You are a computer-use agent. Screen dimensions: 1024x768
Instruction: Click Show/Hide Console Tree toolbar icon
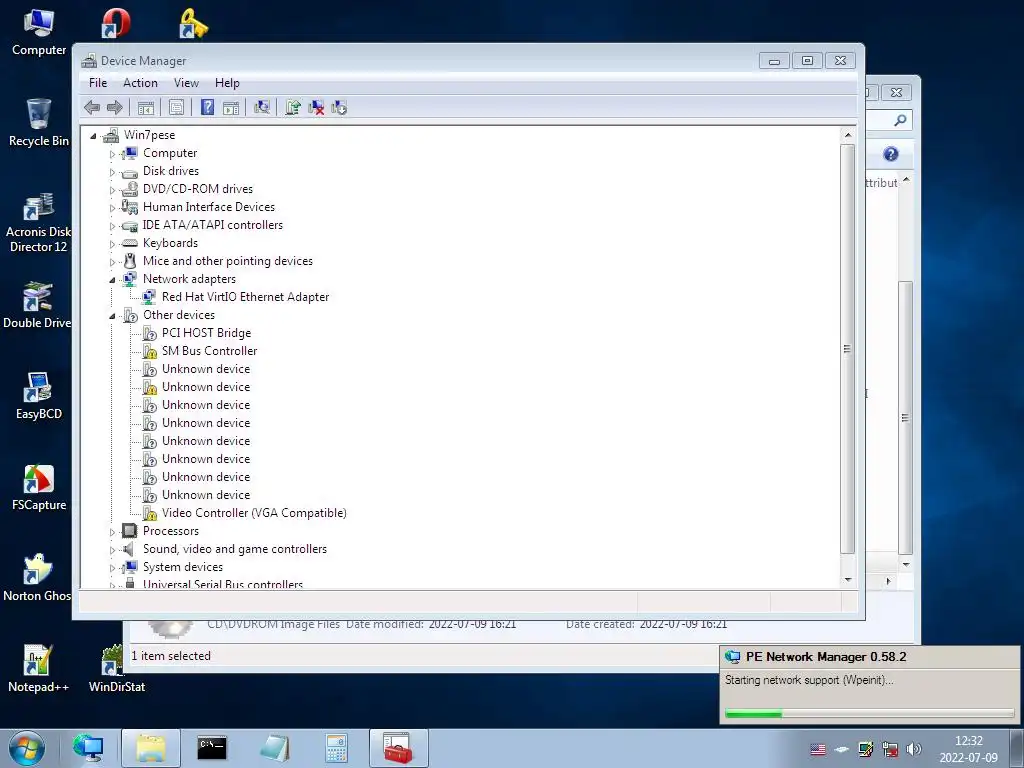pos(146,107)
